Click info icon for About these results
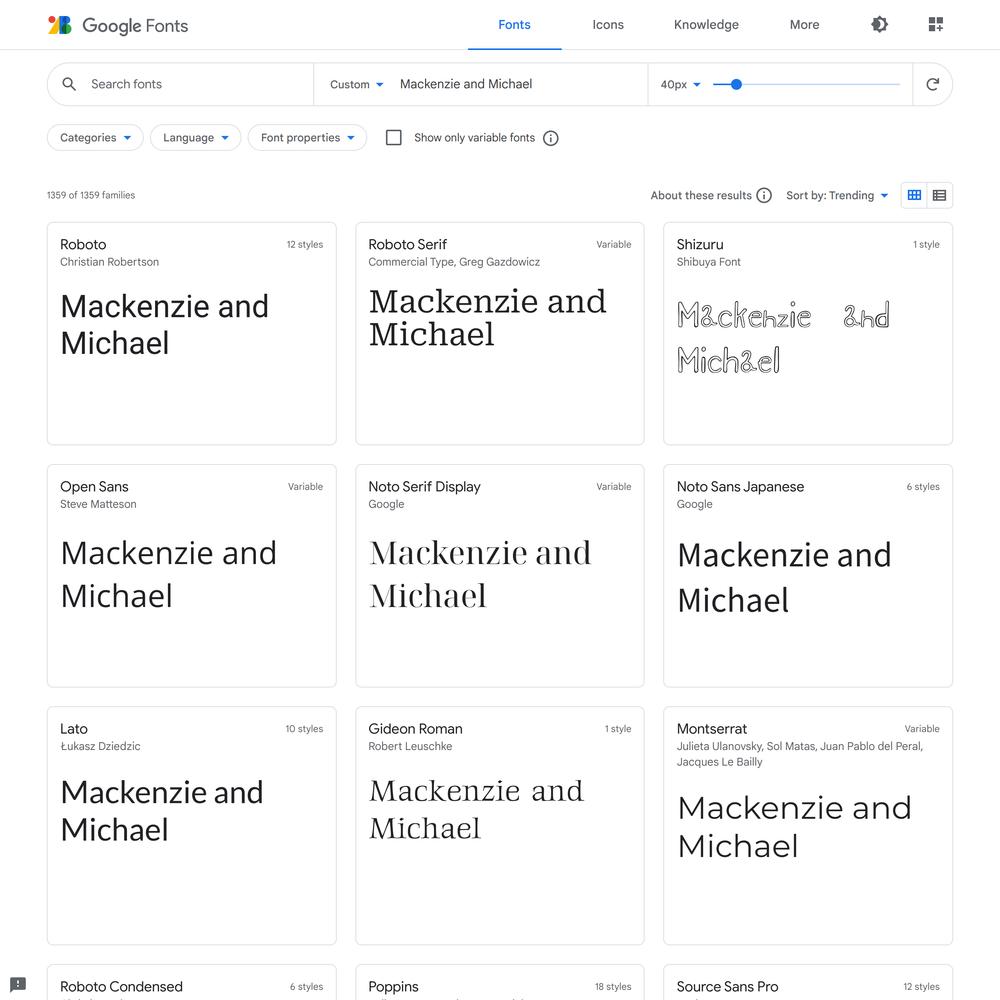Image resolution: width=1000 pixels, height=1000 pixels. pyautogui.click(x=764, y=196)
